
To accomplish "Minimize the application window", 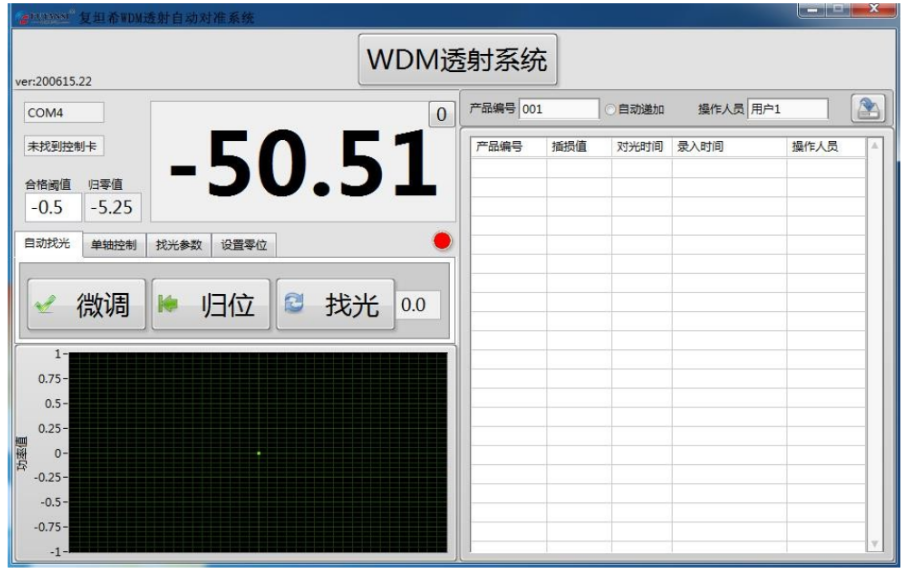I will (x=813, y=10).
